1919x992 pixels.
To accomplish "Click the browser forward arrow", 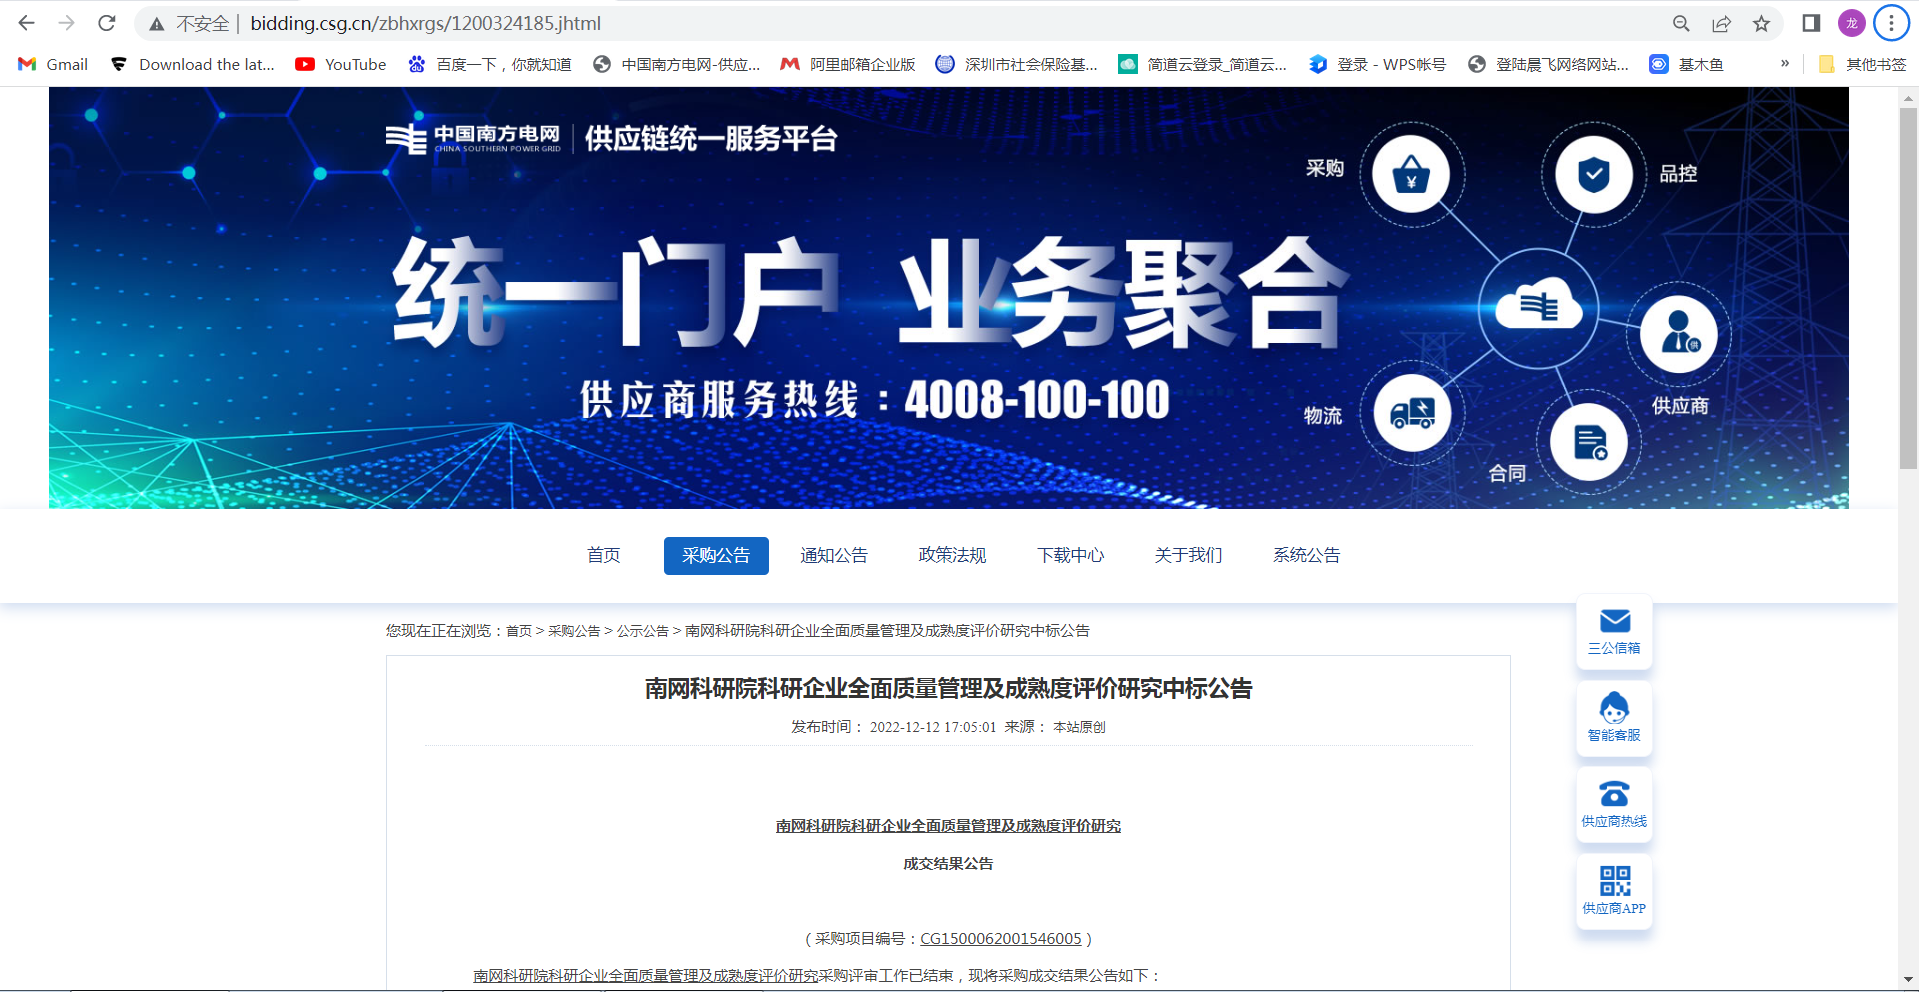I will point(67,23).
